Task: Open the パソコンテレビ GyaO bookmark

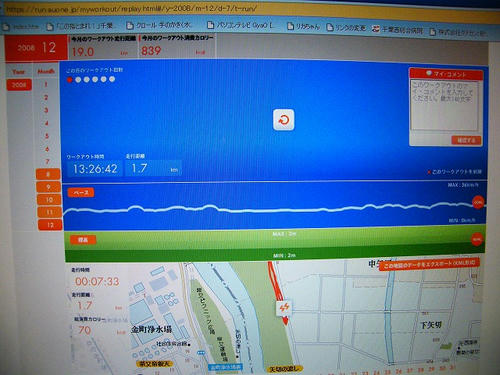Action: click(241, 25)
